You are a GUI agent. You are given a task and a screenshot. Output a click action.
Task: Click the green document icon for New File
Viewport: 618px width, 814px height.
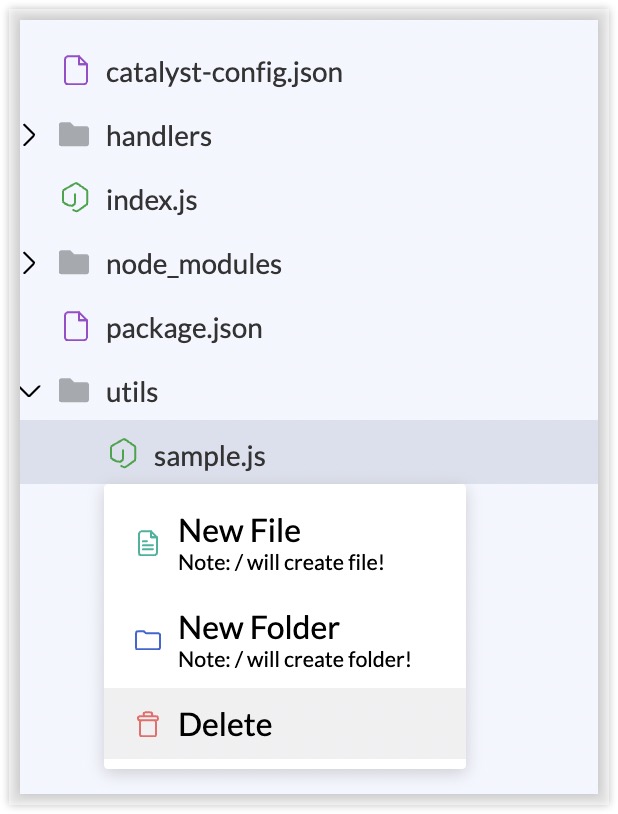148,544
